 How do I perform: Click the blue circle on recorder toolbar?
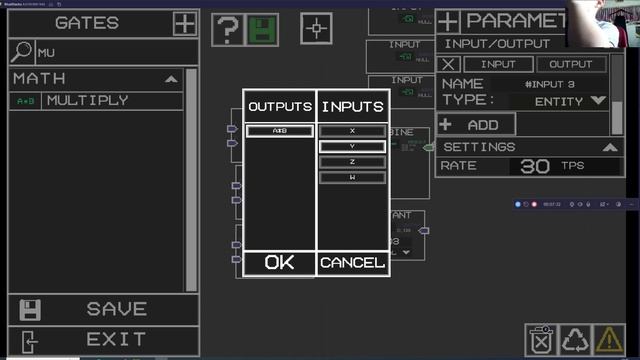point(518,204)
